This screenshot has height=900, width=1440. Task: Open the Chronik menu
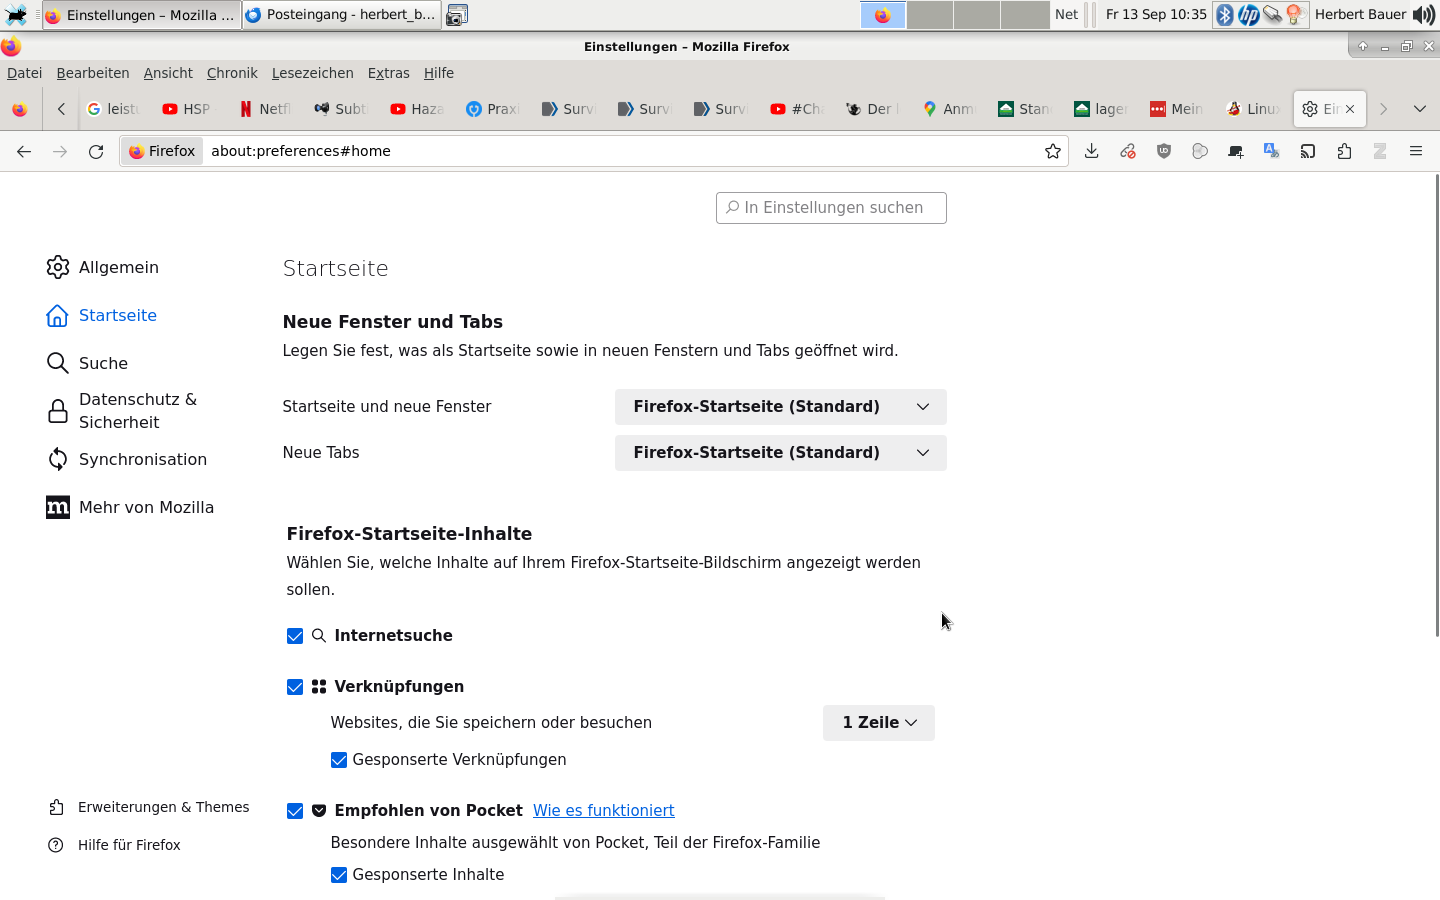[x=232, y=73]
